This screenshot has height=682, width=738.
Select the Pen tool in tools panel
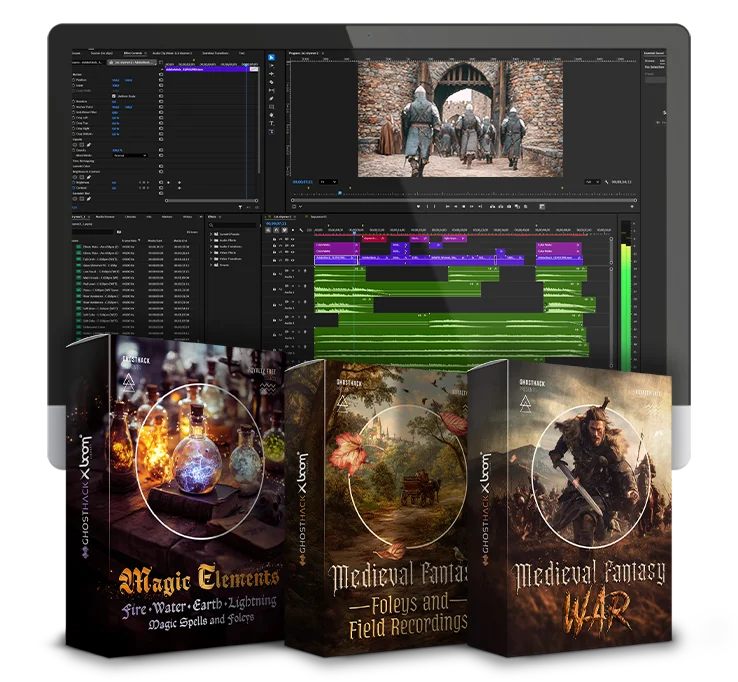tap(272, 99)
